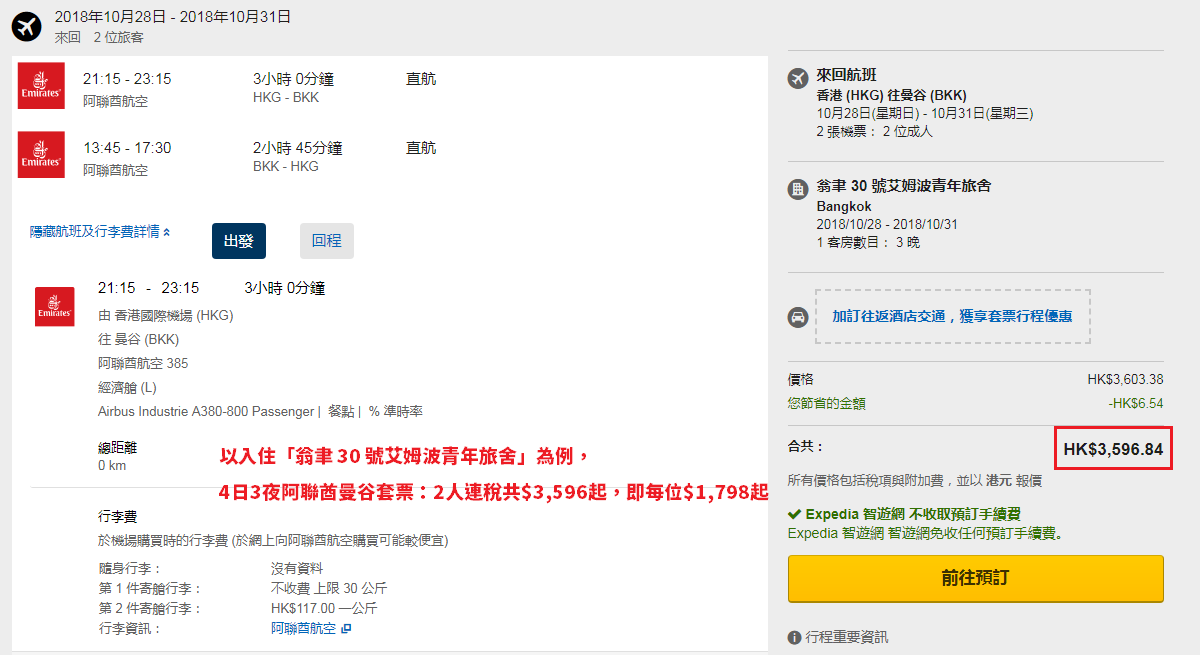Screen dimensions: 1200x655
Task: Click the 2018/10/28 - 2018/10/31 stay dates
Action: (888, 224)
